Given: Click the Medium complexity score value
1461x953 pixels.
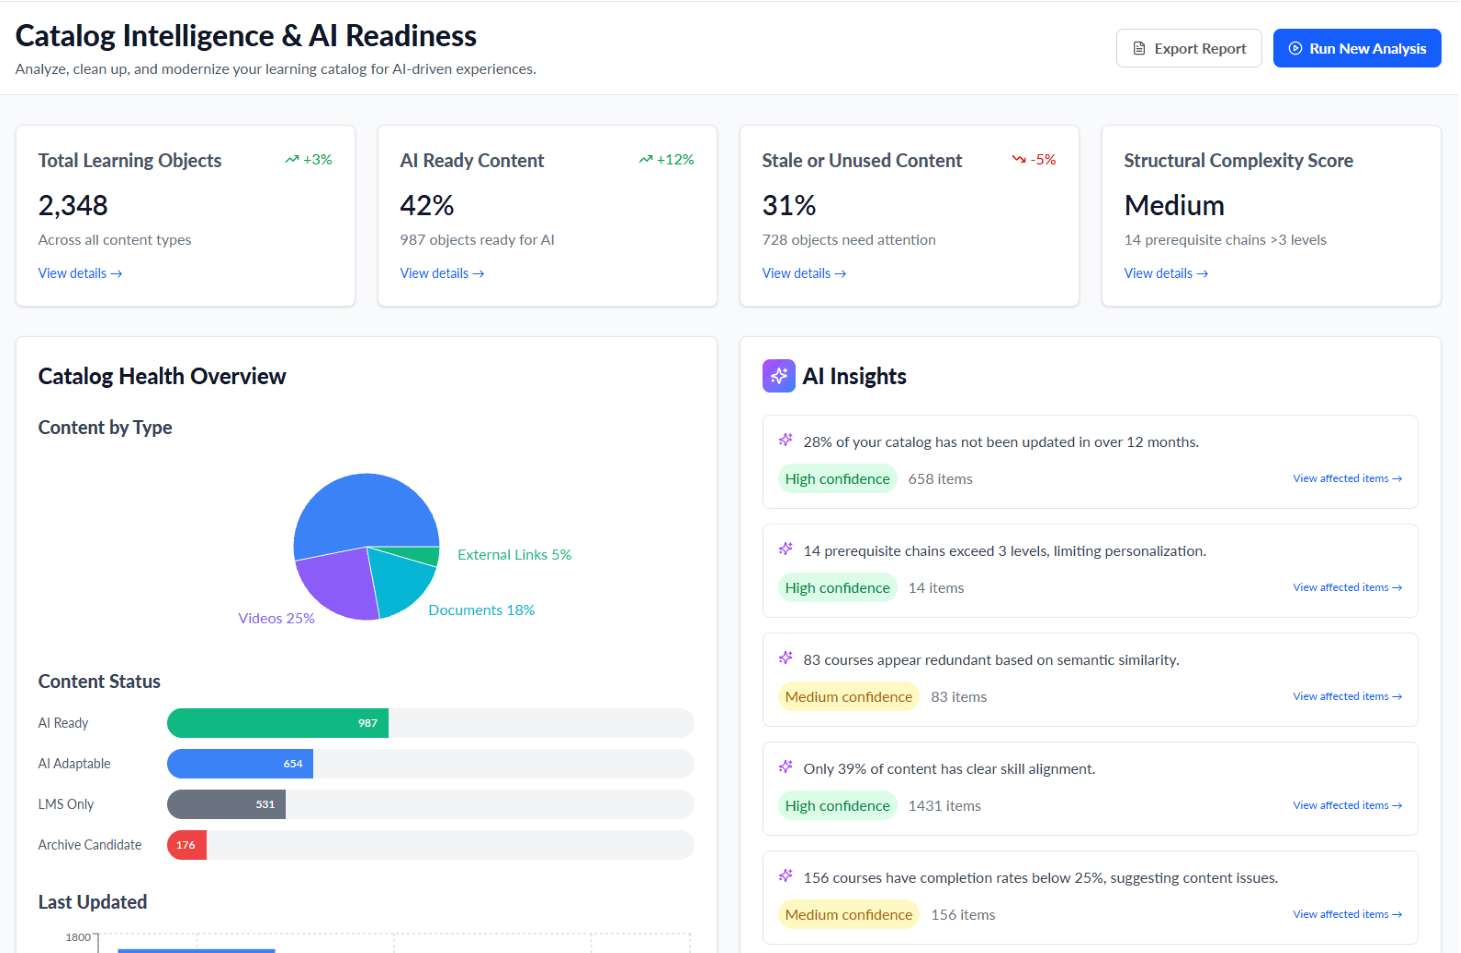Looking at the screenshot, I should 1174,206.
